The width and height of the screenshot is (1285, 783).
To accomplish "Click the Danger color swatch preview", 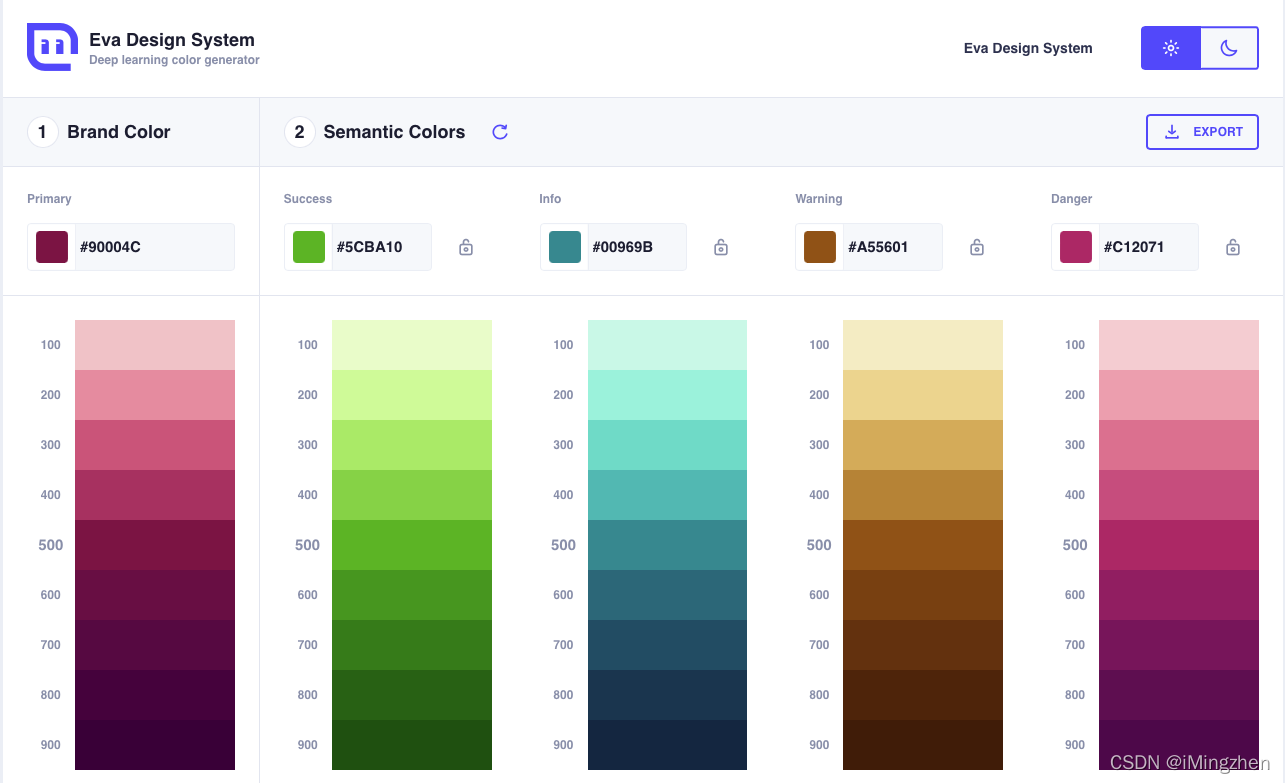I will 1076,247.
